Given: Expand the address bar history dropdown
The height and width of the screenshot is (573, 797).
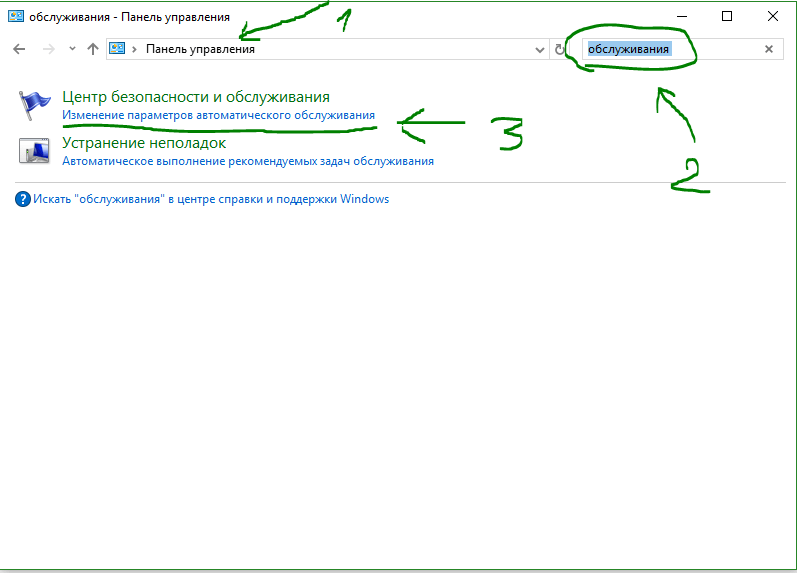Looking at the screenshot, I should tap(540, 50).
